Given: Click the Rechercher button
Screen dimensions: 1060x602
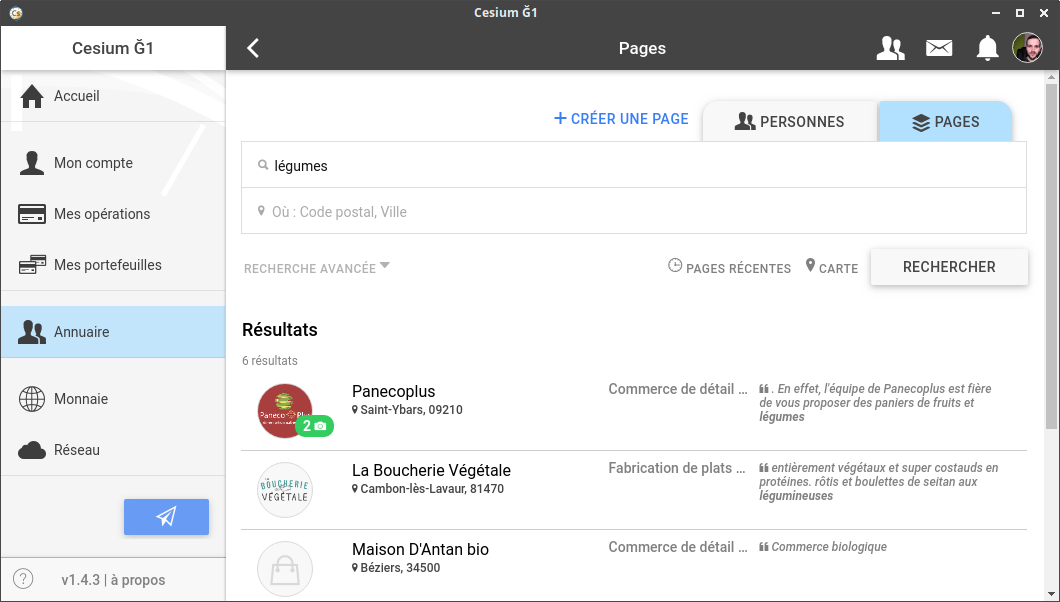Looking at the screenshot, I should pos(949,267).
